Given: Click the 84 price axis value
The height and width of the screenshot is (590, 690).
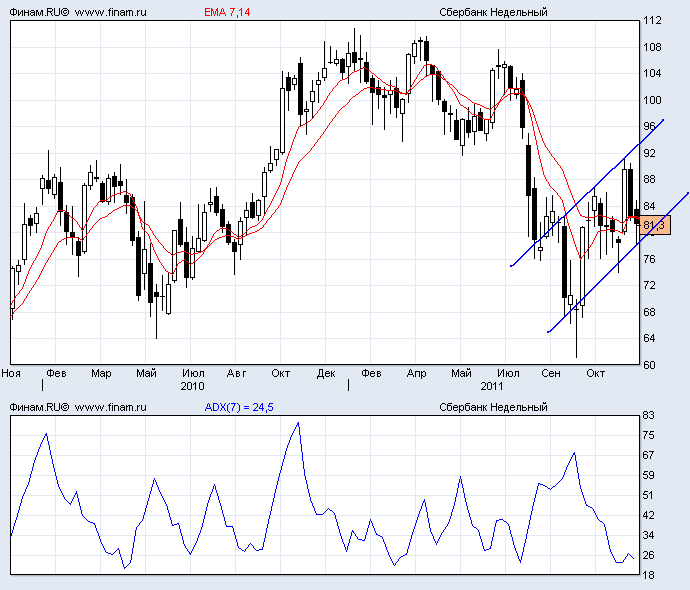Looking at the screenshot, I should tap(650, 206).
